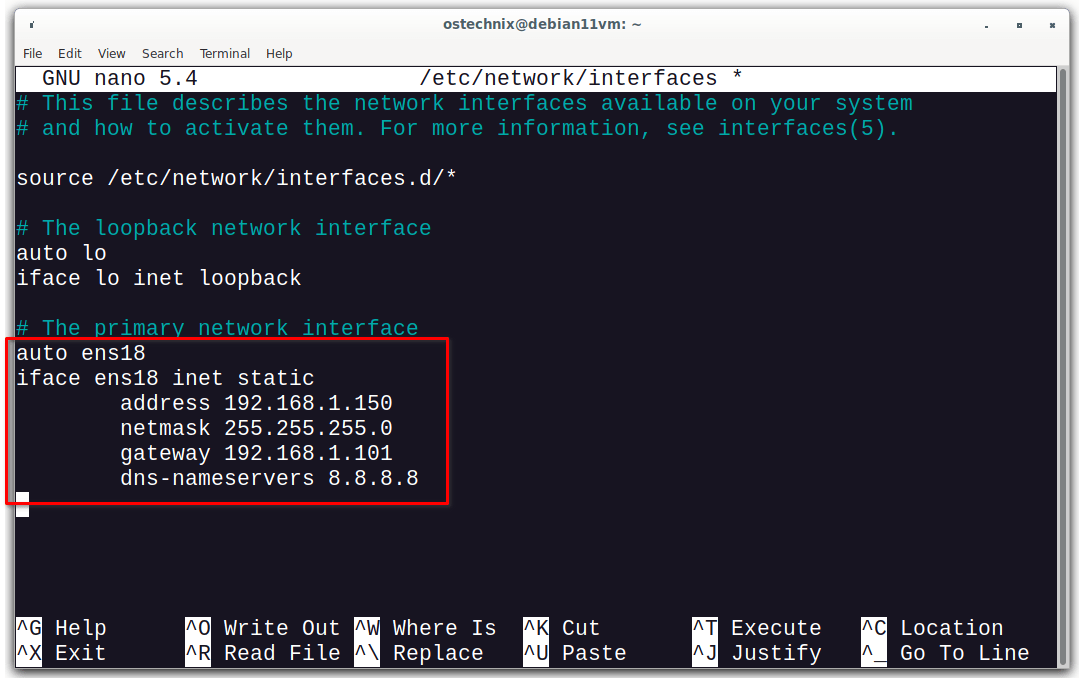1079x678 pixels.
Task: Click the ^\ Replace shortcut
Action: (419, 653)
